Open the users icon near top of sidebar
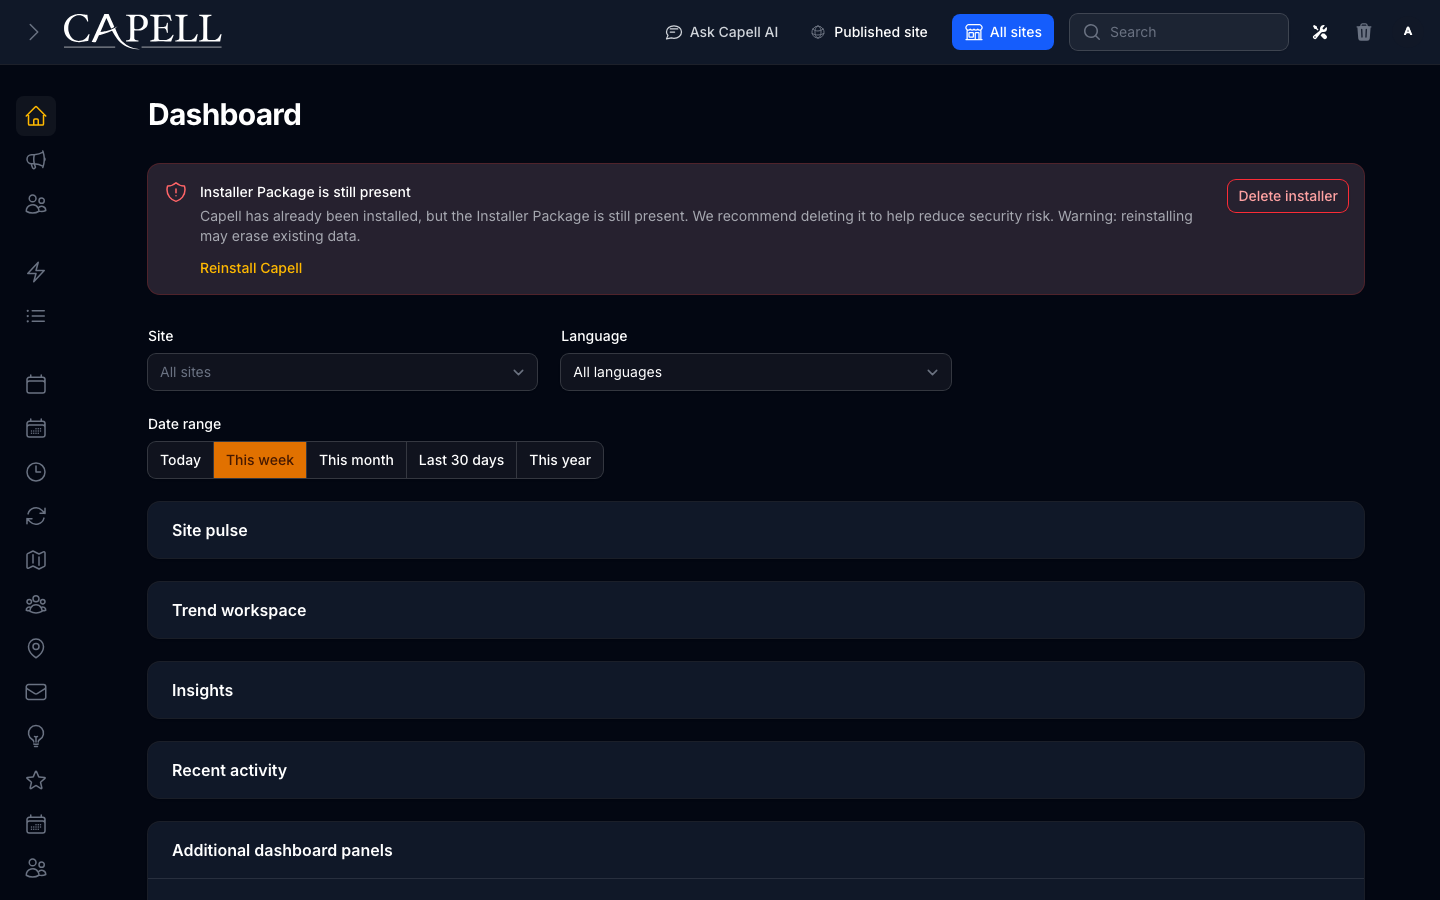1440x900 pixels. 36,204
